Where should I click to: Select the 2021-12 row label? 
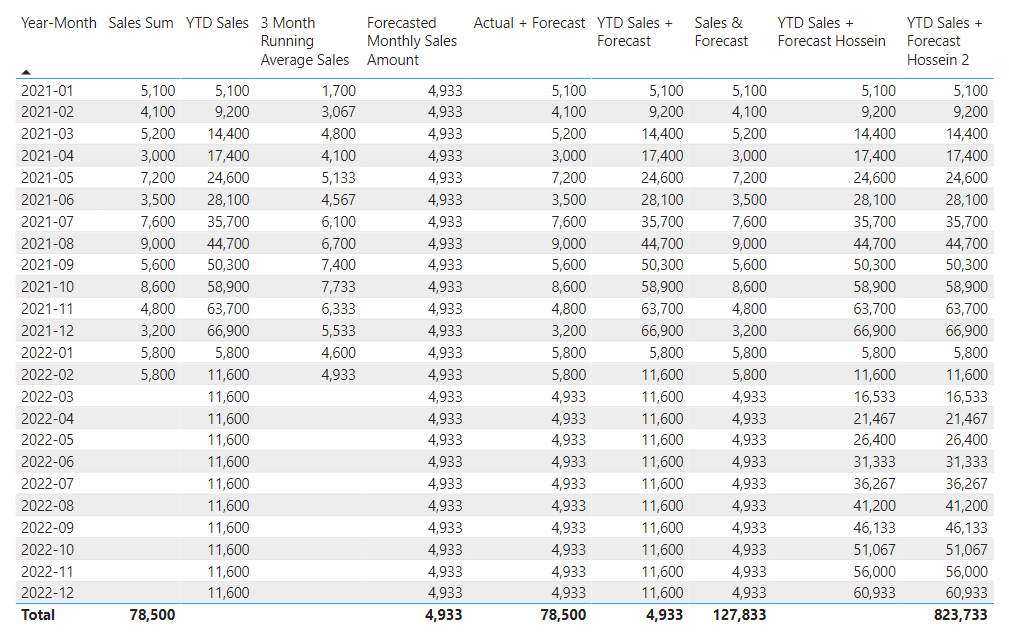[x=48, y=330]
